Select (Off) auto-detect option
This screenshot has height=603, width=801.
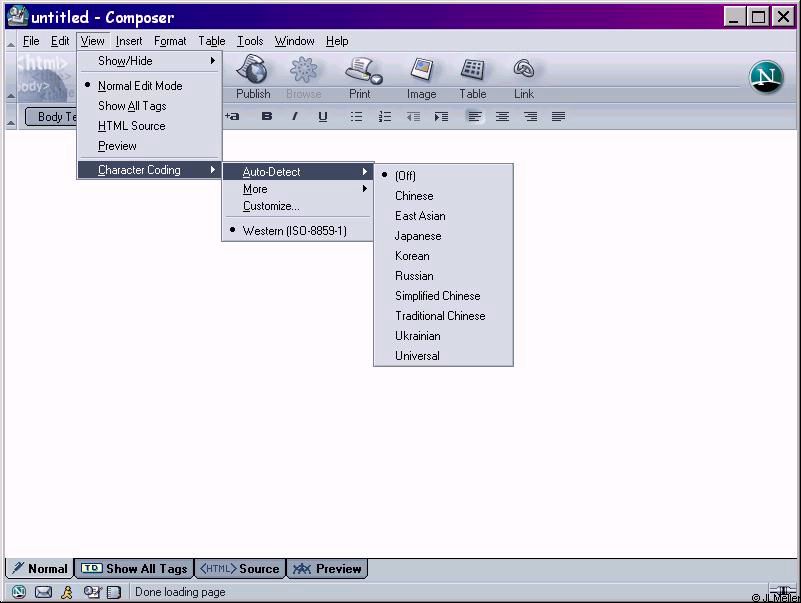click(443, 176)
